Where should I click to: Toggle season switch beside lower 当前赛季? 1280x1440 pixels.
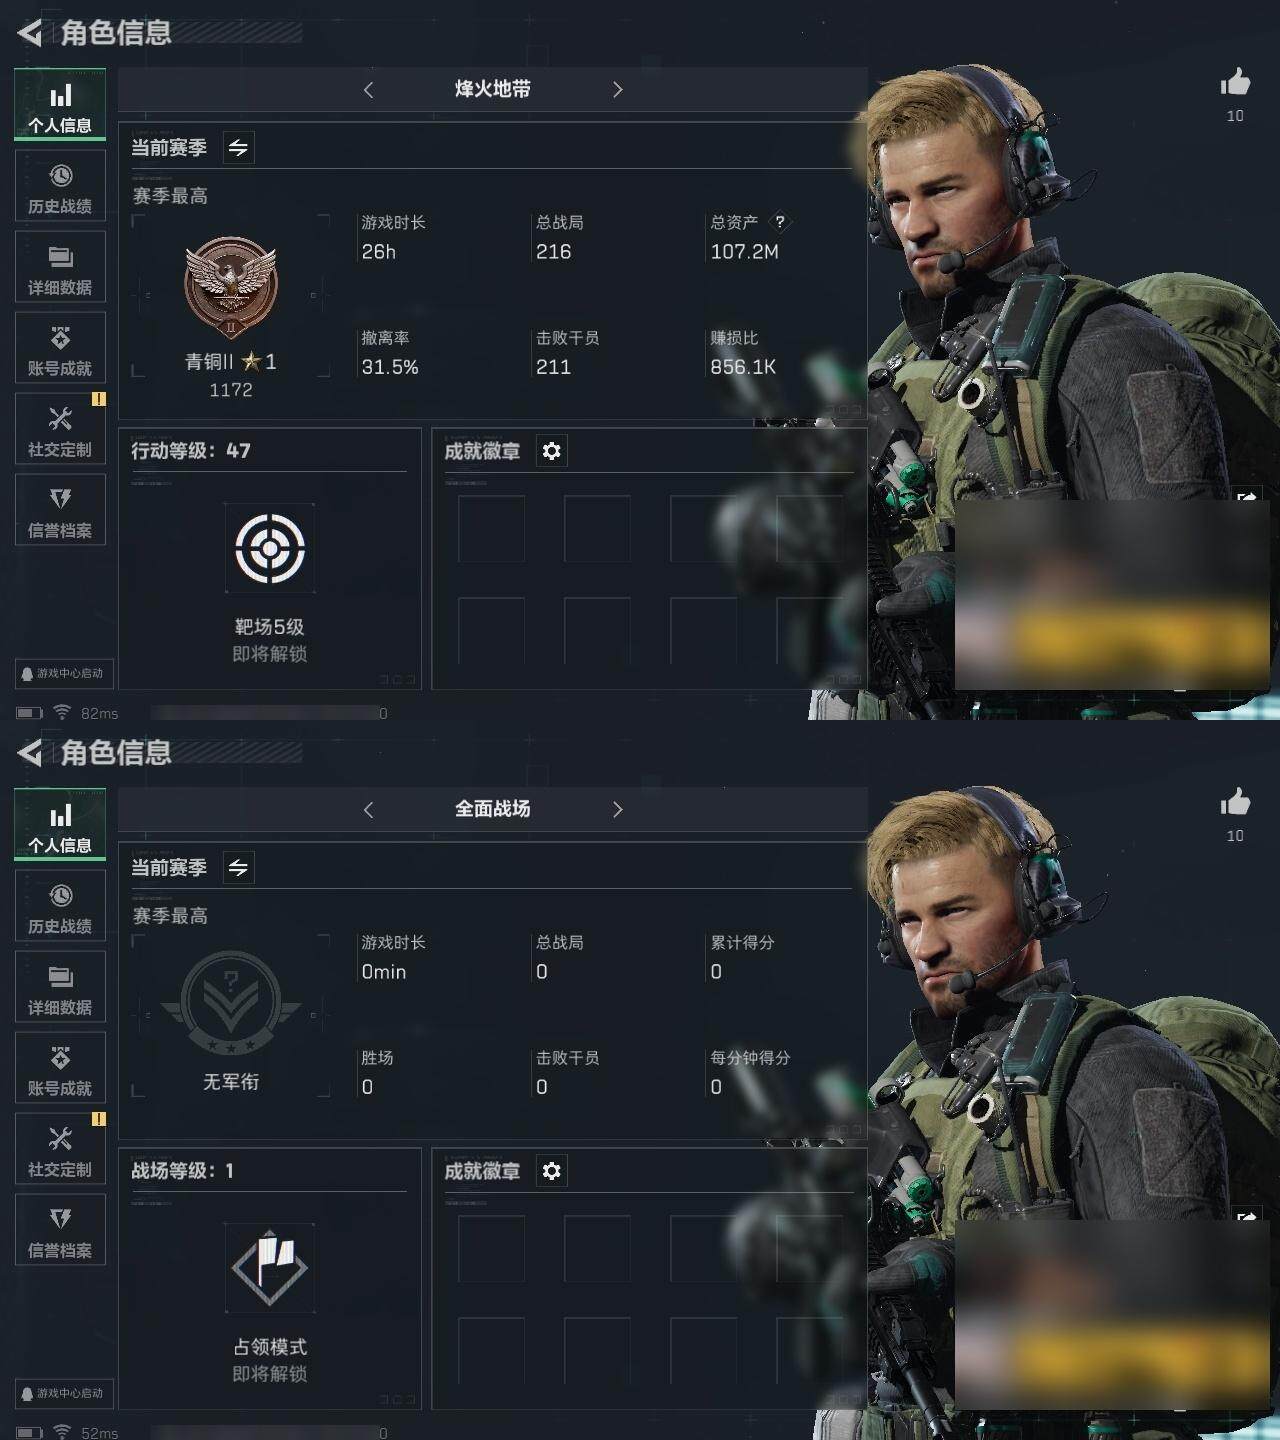tap(238, 868)
